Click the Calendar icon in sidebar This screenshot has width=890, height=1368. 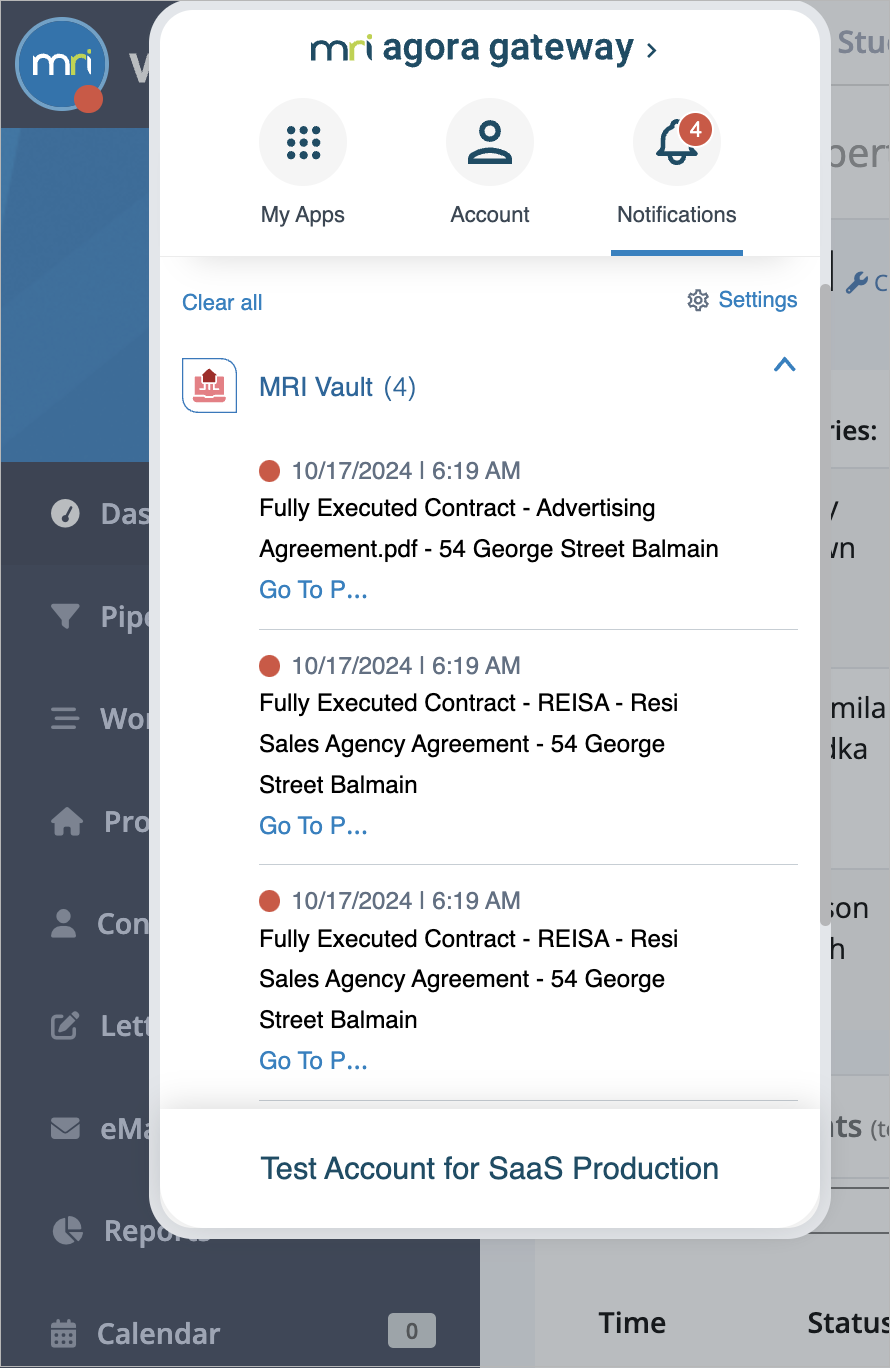click(x=63, y=1333)
